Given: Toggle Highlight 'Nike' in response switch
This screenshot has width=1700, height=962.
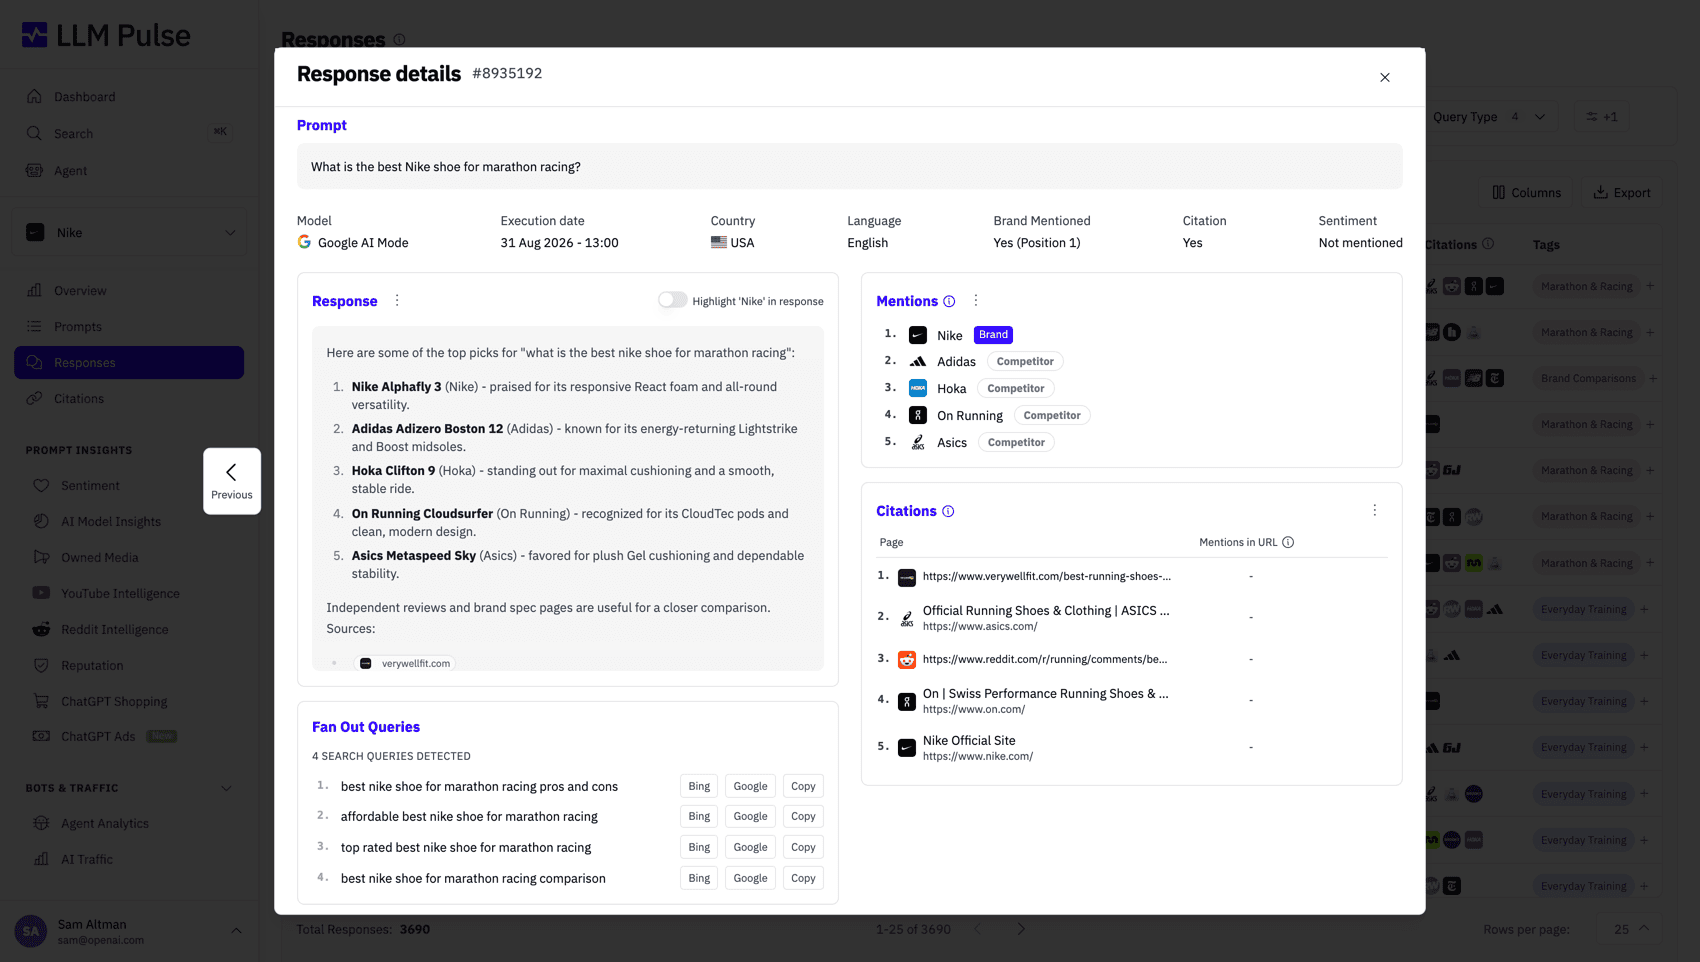Looking at the screenshot, I should 672,300.
